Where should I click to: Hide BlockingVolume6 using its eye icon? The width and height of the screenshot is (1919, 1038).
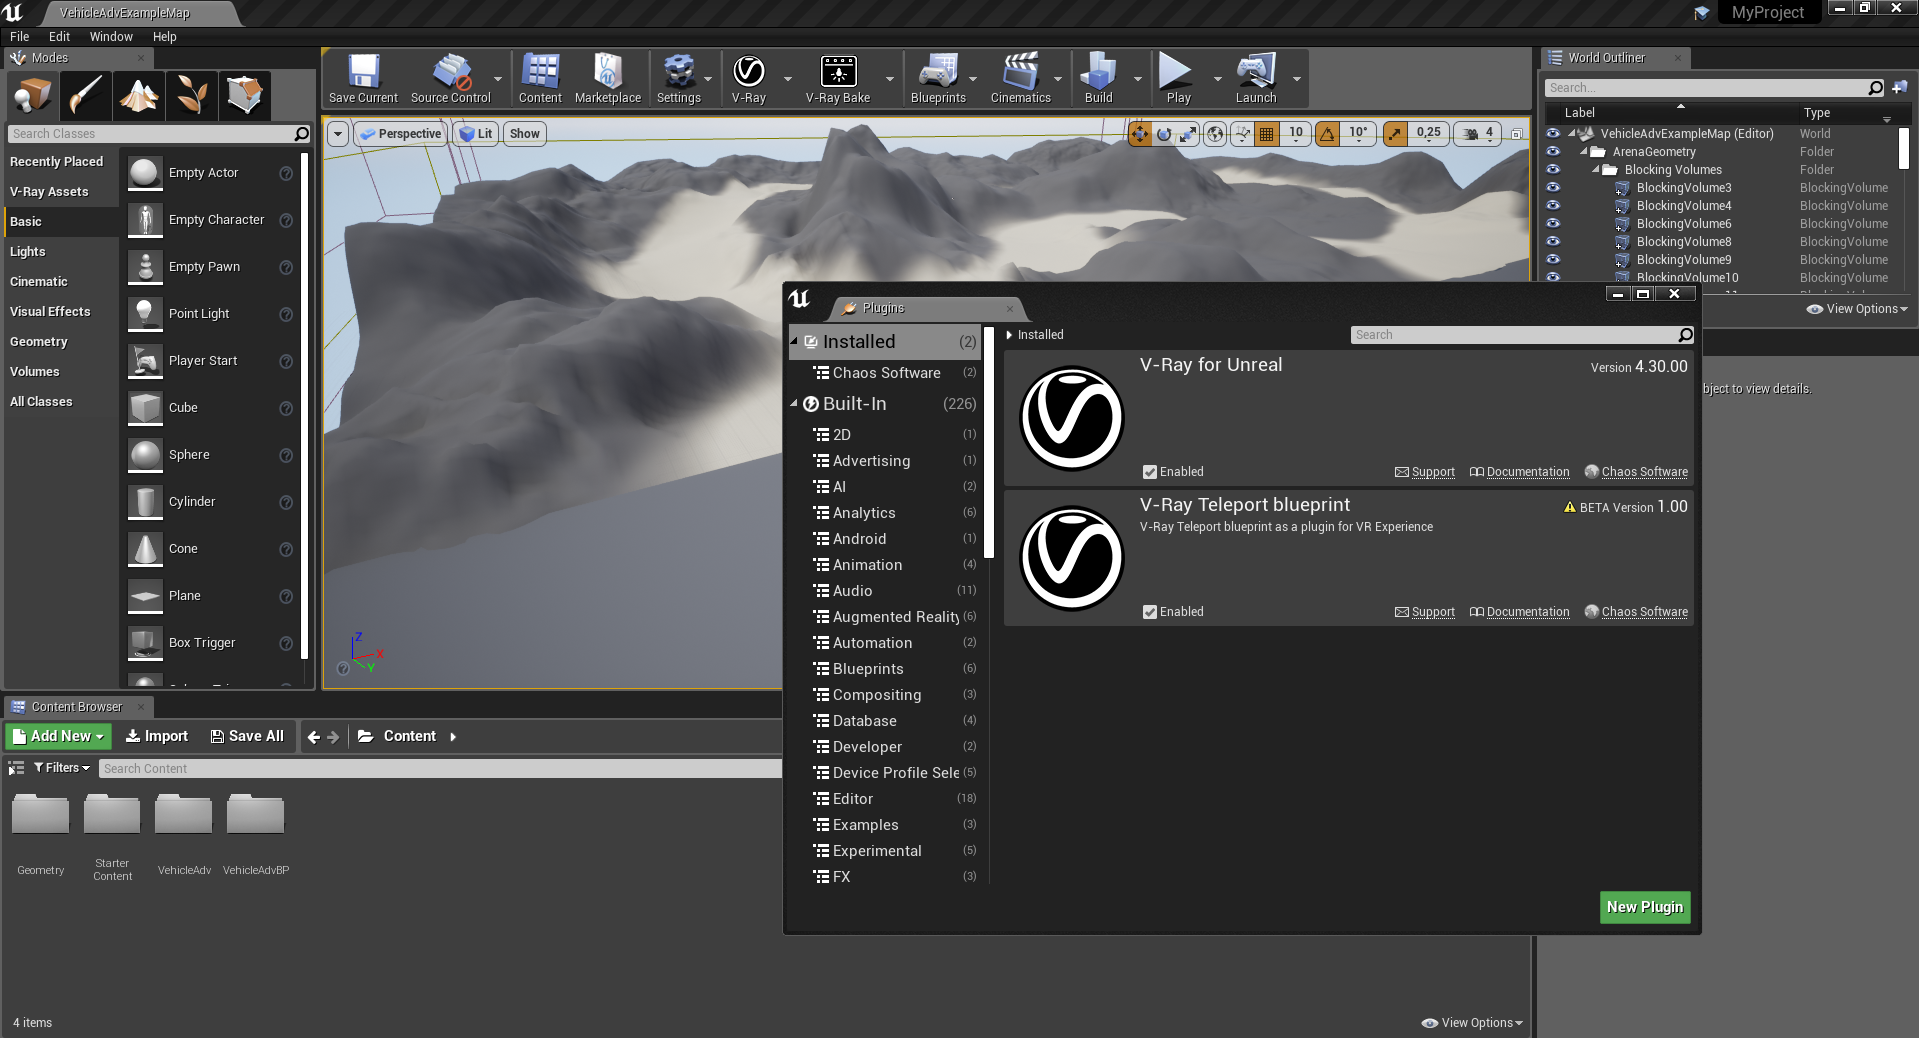[x=1553, y=224]
